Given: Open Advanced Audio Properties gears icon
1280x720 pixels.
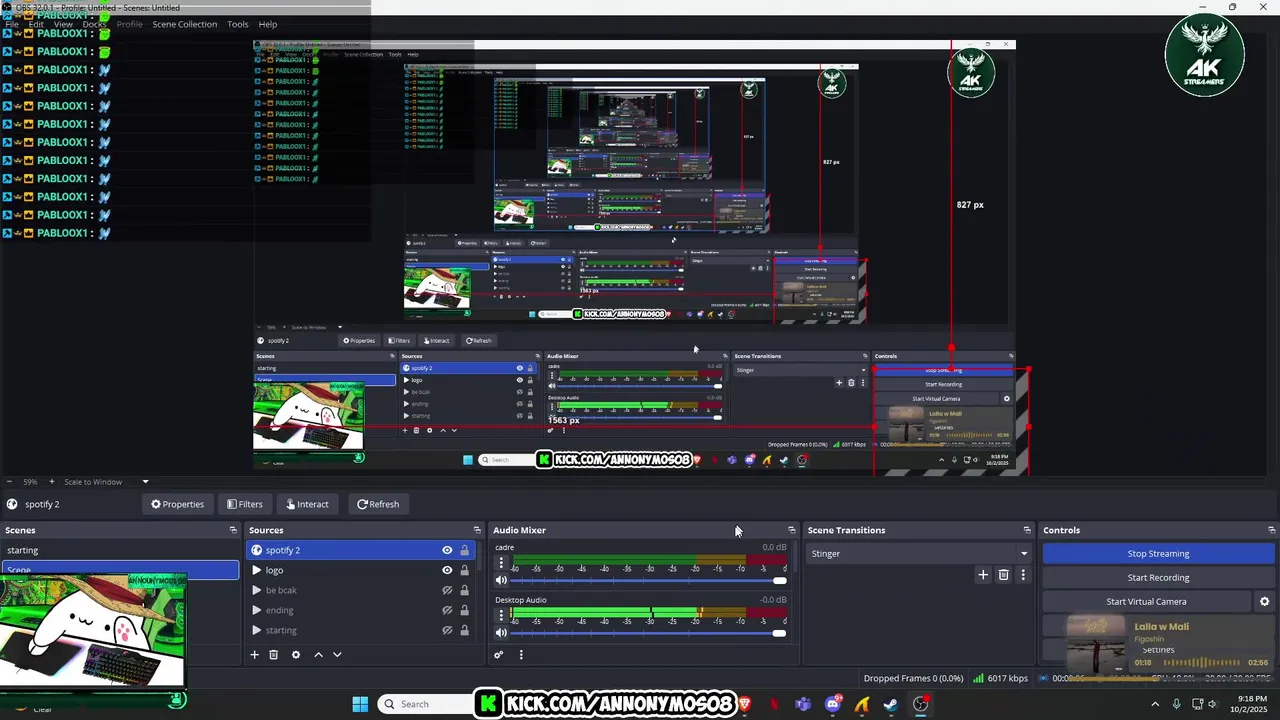Looking at the screenshot, I should (498, 655).
